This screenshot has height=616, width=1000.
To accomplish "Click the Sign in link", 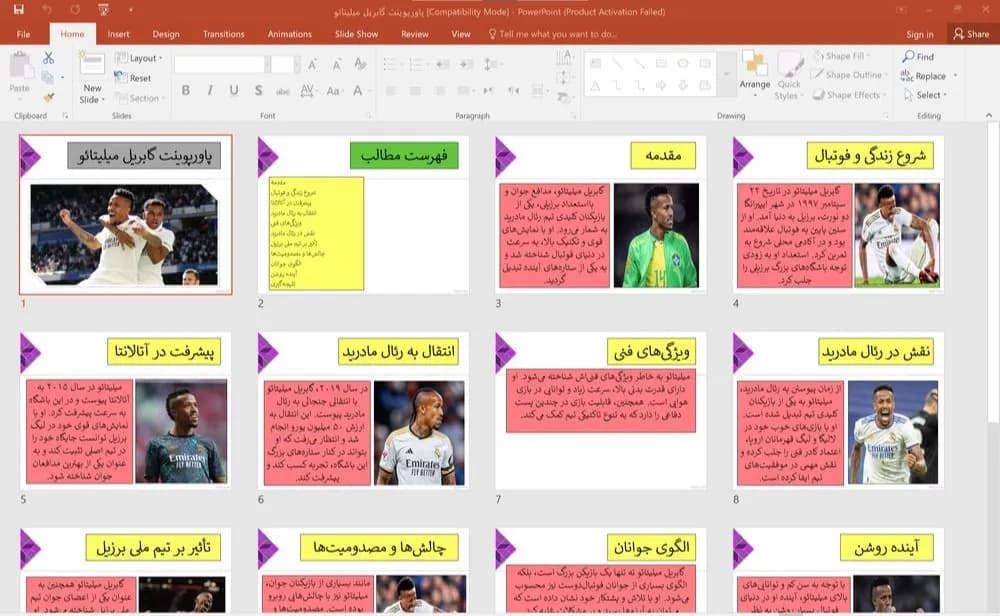I will click(920, 34).
